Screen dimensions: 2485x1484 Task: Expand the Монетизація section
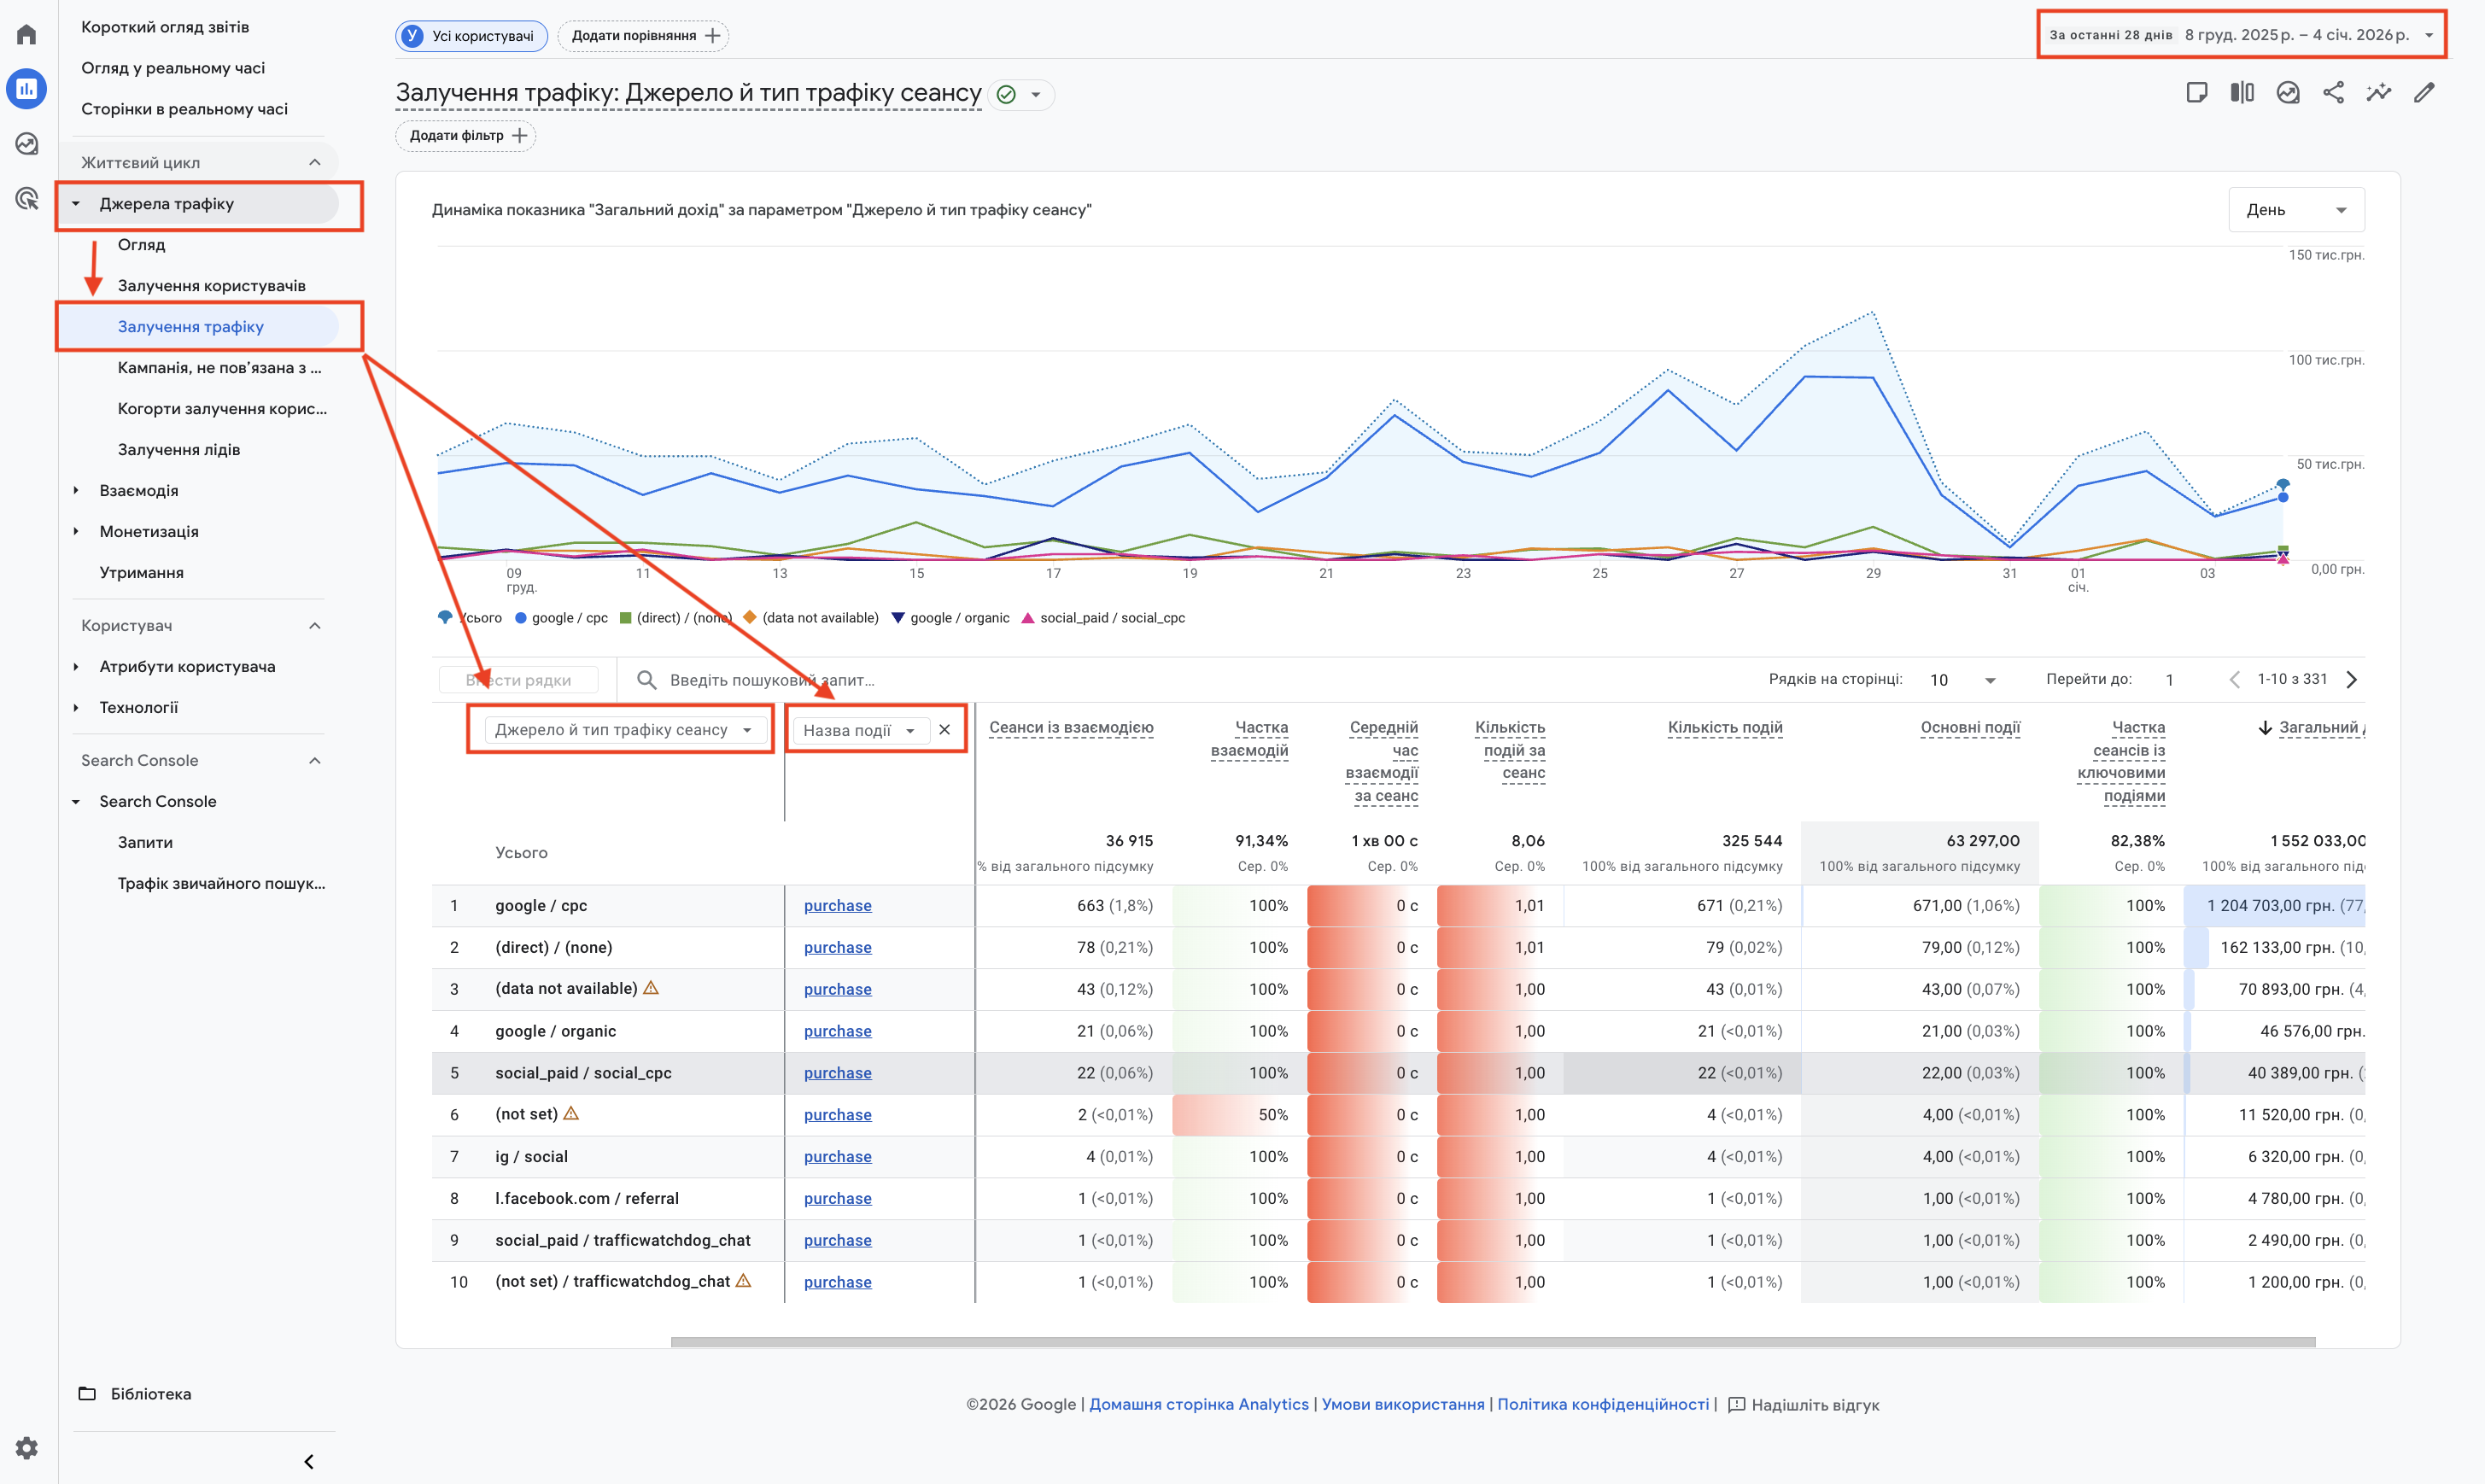[149, 532]
